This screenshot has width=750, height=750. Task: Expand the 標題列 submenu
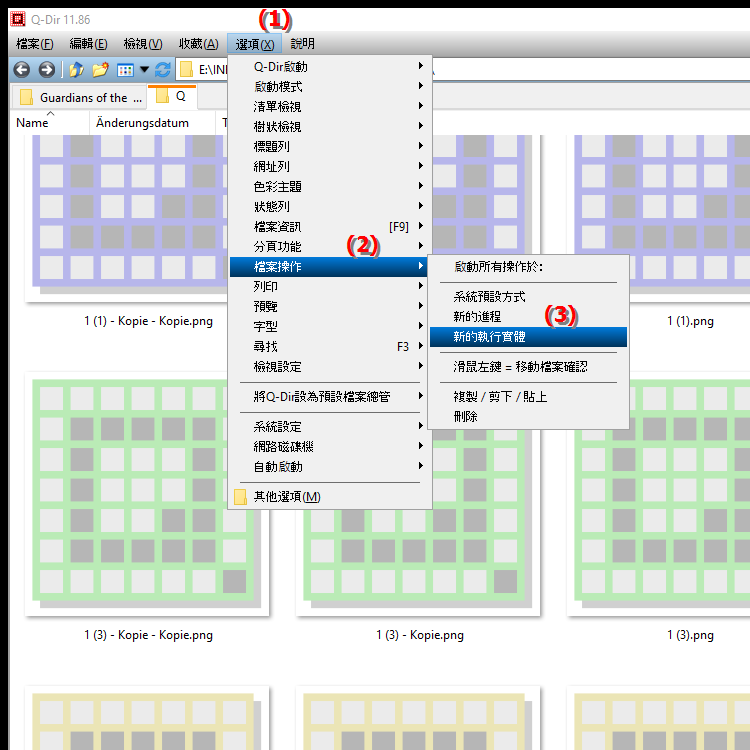pyautogui.click(x=331, y=146)
